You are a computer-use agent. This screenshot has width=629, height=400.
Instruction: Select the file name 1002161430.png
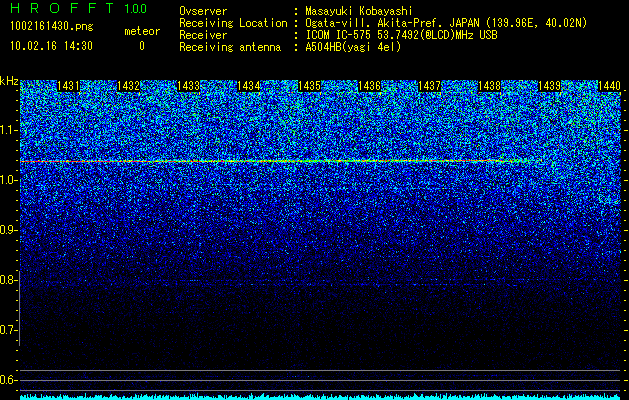coord(52,27)
